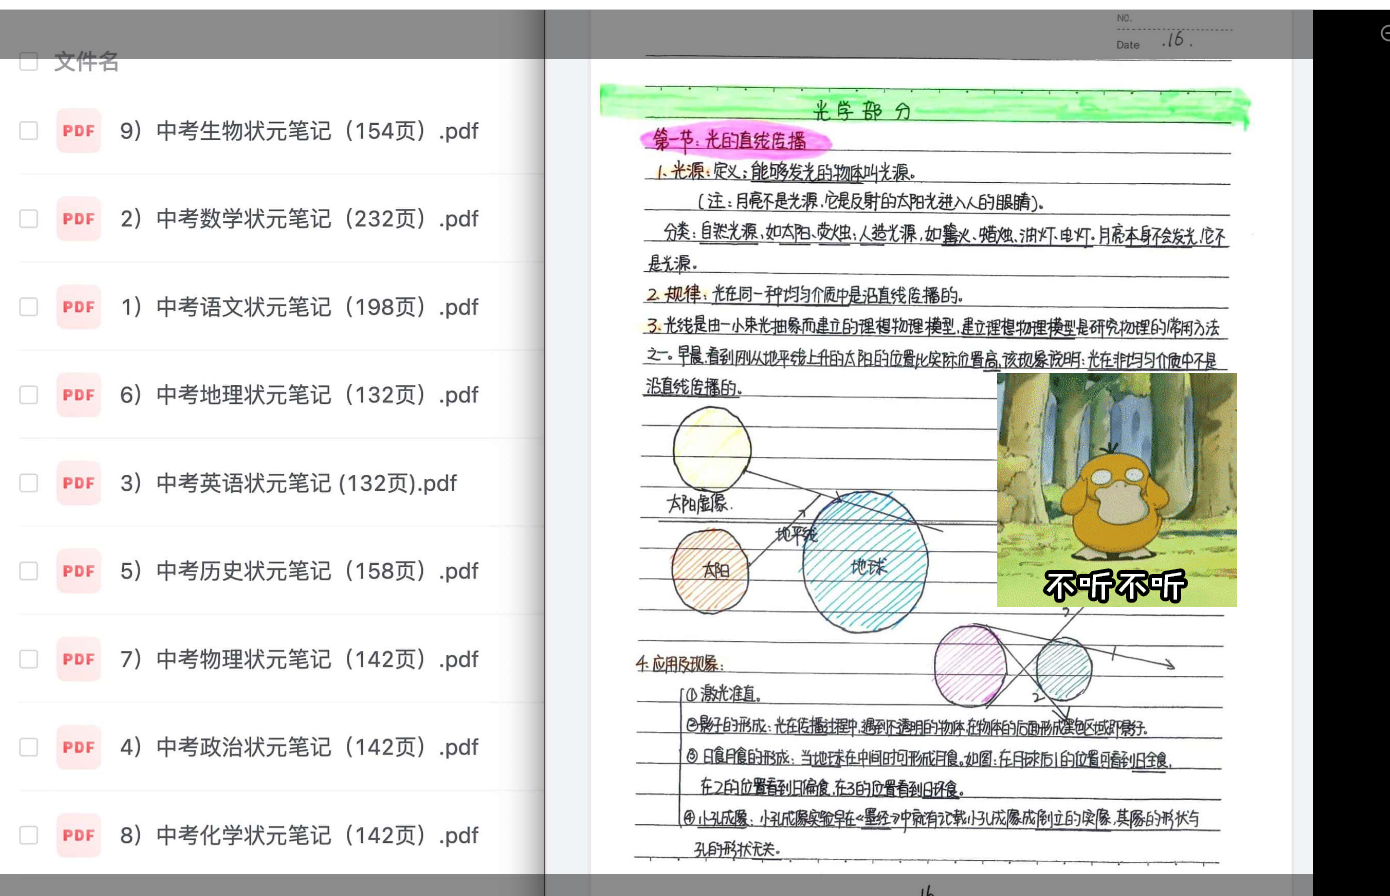Screen dimensions: 1390x896
Task: Click the PDF icon beside 中考政治状元笔记
Action: pos(78,747)
